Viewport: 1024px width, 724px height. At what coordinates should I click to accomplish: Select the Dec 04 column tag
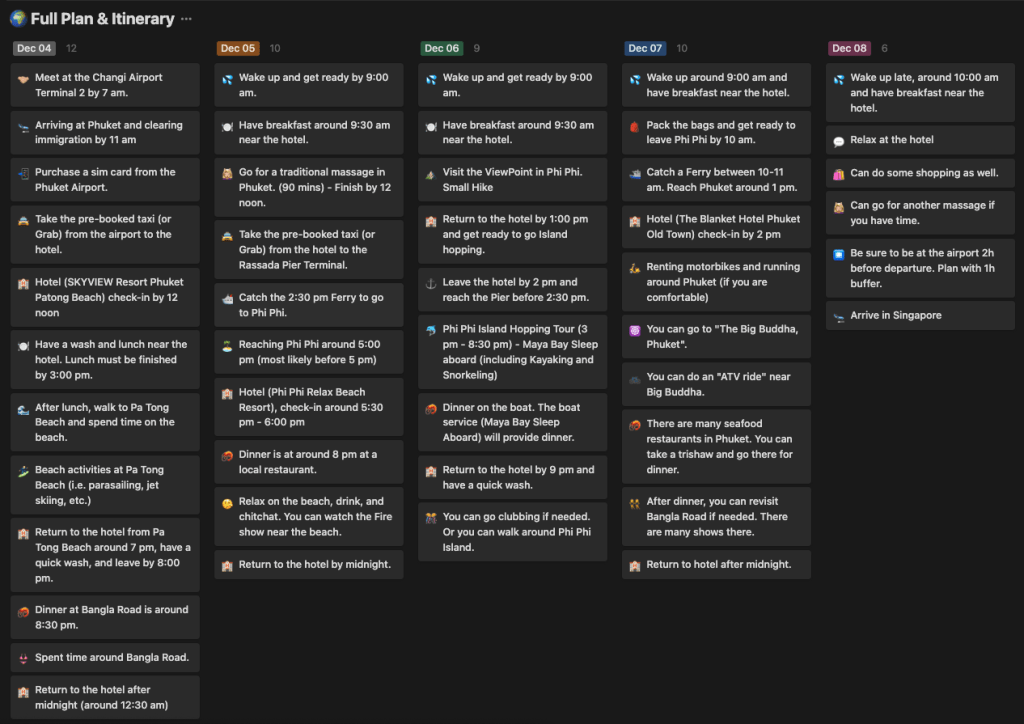coord(34,48)
